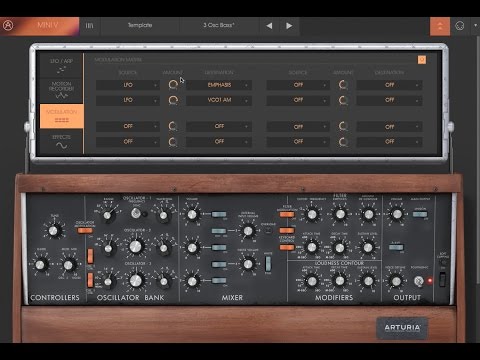Load the previous preset with left arrow
Viewport: 480px width, 360px height.
(269, 26)
